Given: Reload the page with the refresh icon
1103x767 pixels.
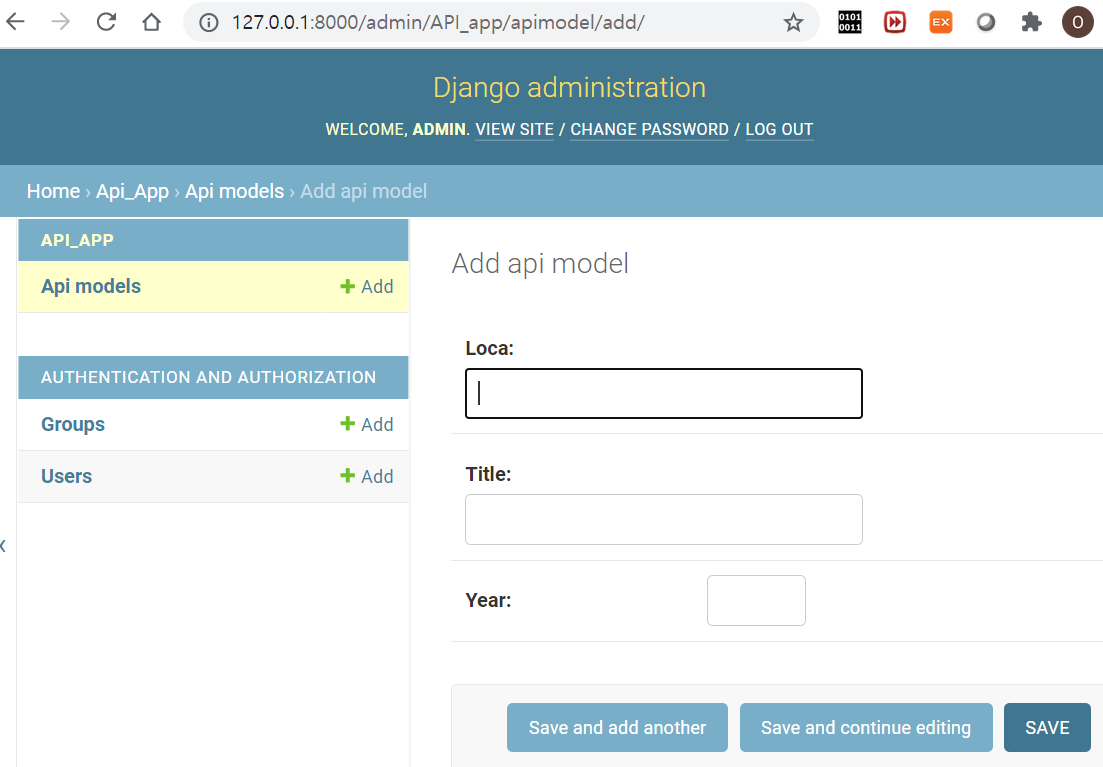Looking at the screenshot, I should tap(106, 22).
